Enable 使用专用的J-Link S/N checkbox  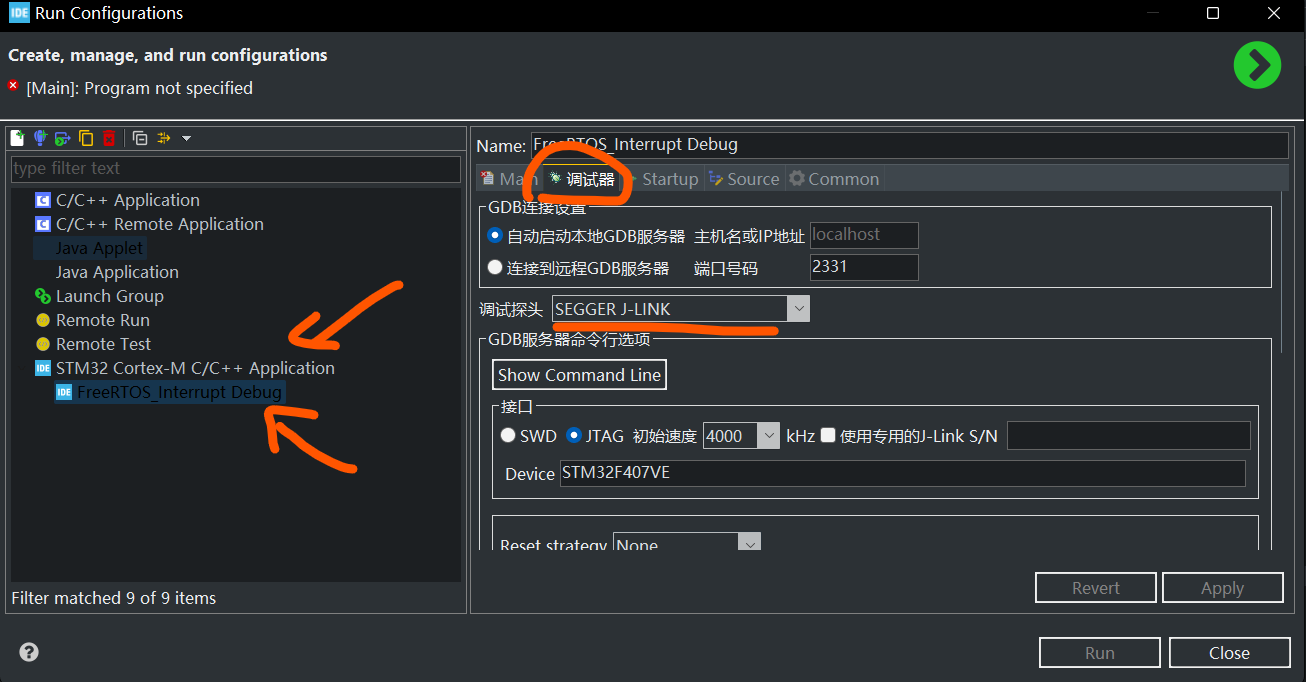[828, 436]
